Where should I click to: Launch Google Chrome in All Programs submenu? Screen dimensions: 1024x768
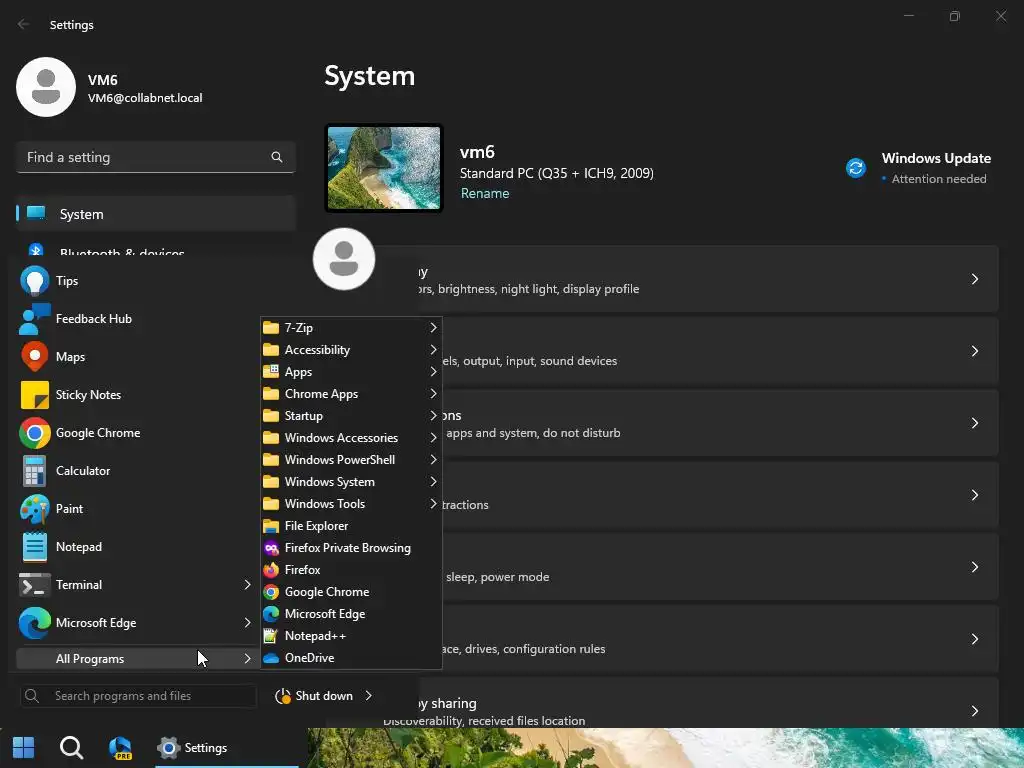pos(351,592)
